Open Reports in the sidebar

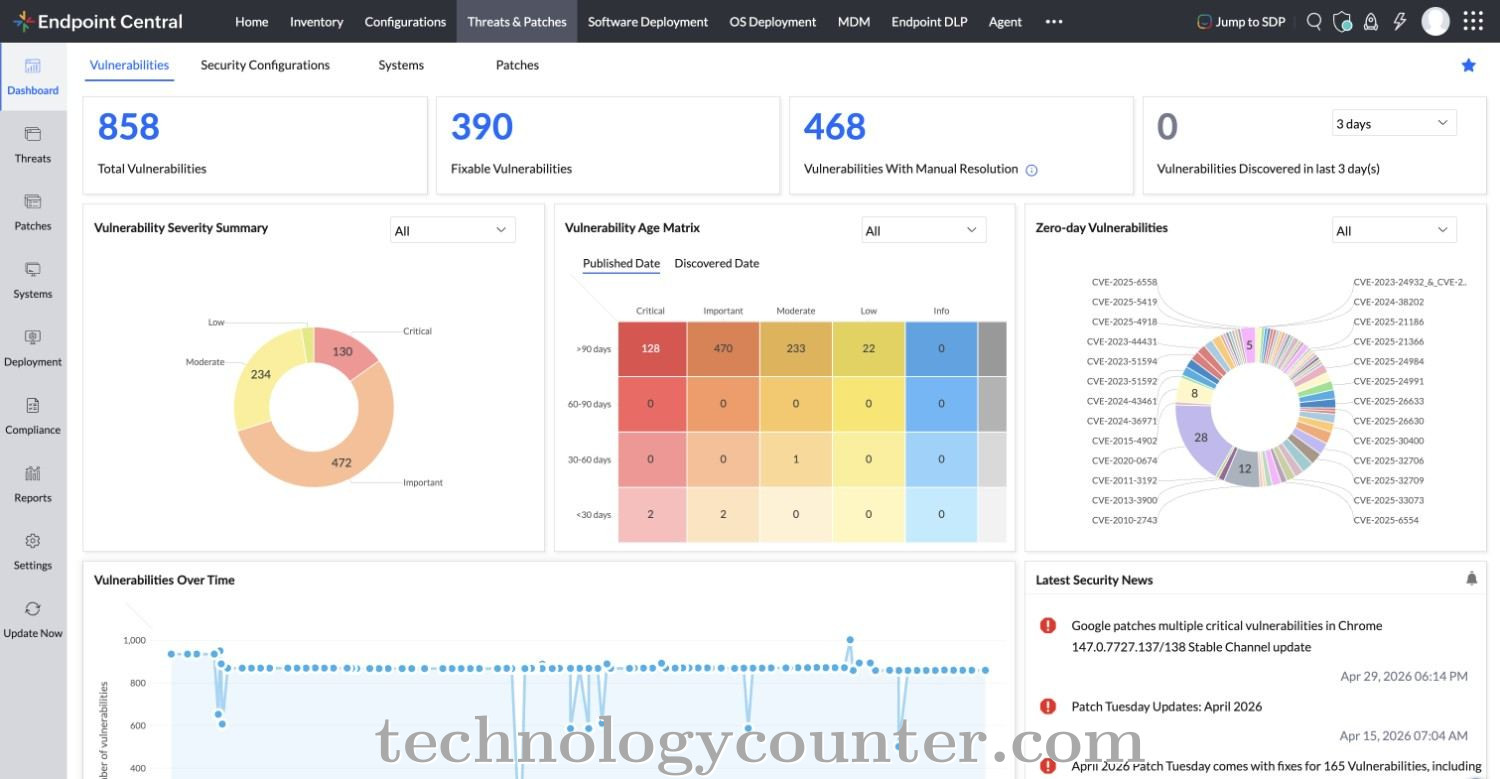pos(33,485)
